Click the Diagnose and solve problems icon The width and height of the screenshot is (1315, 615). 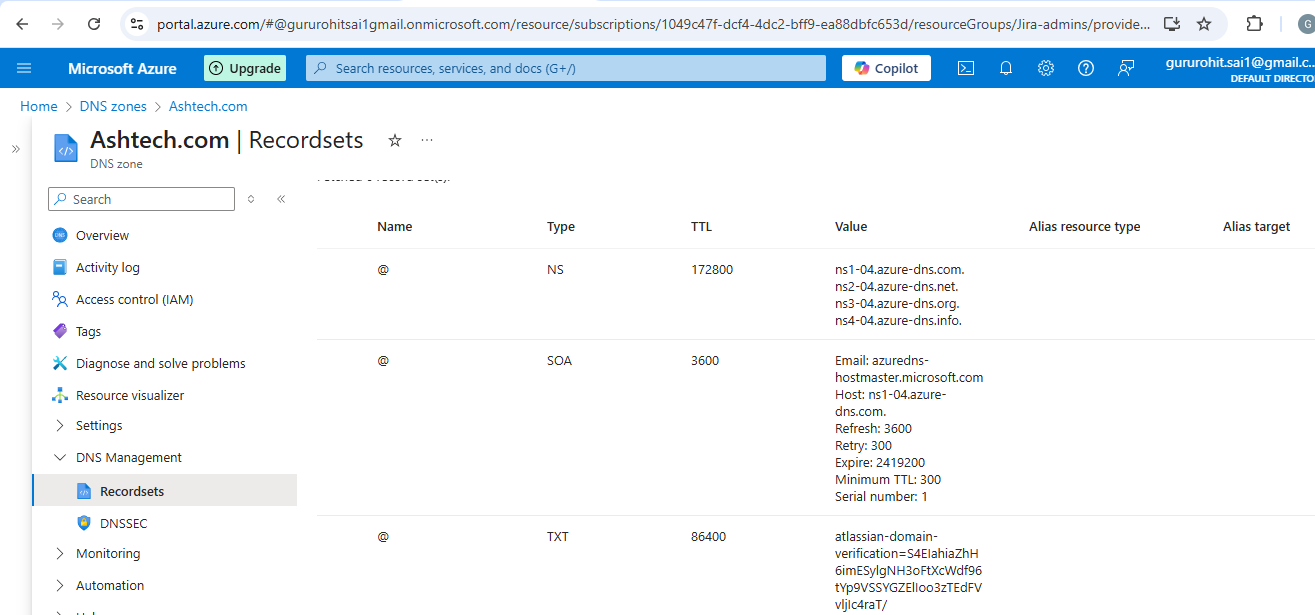(59, 363)
